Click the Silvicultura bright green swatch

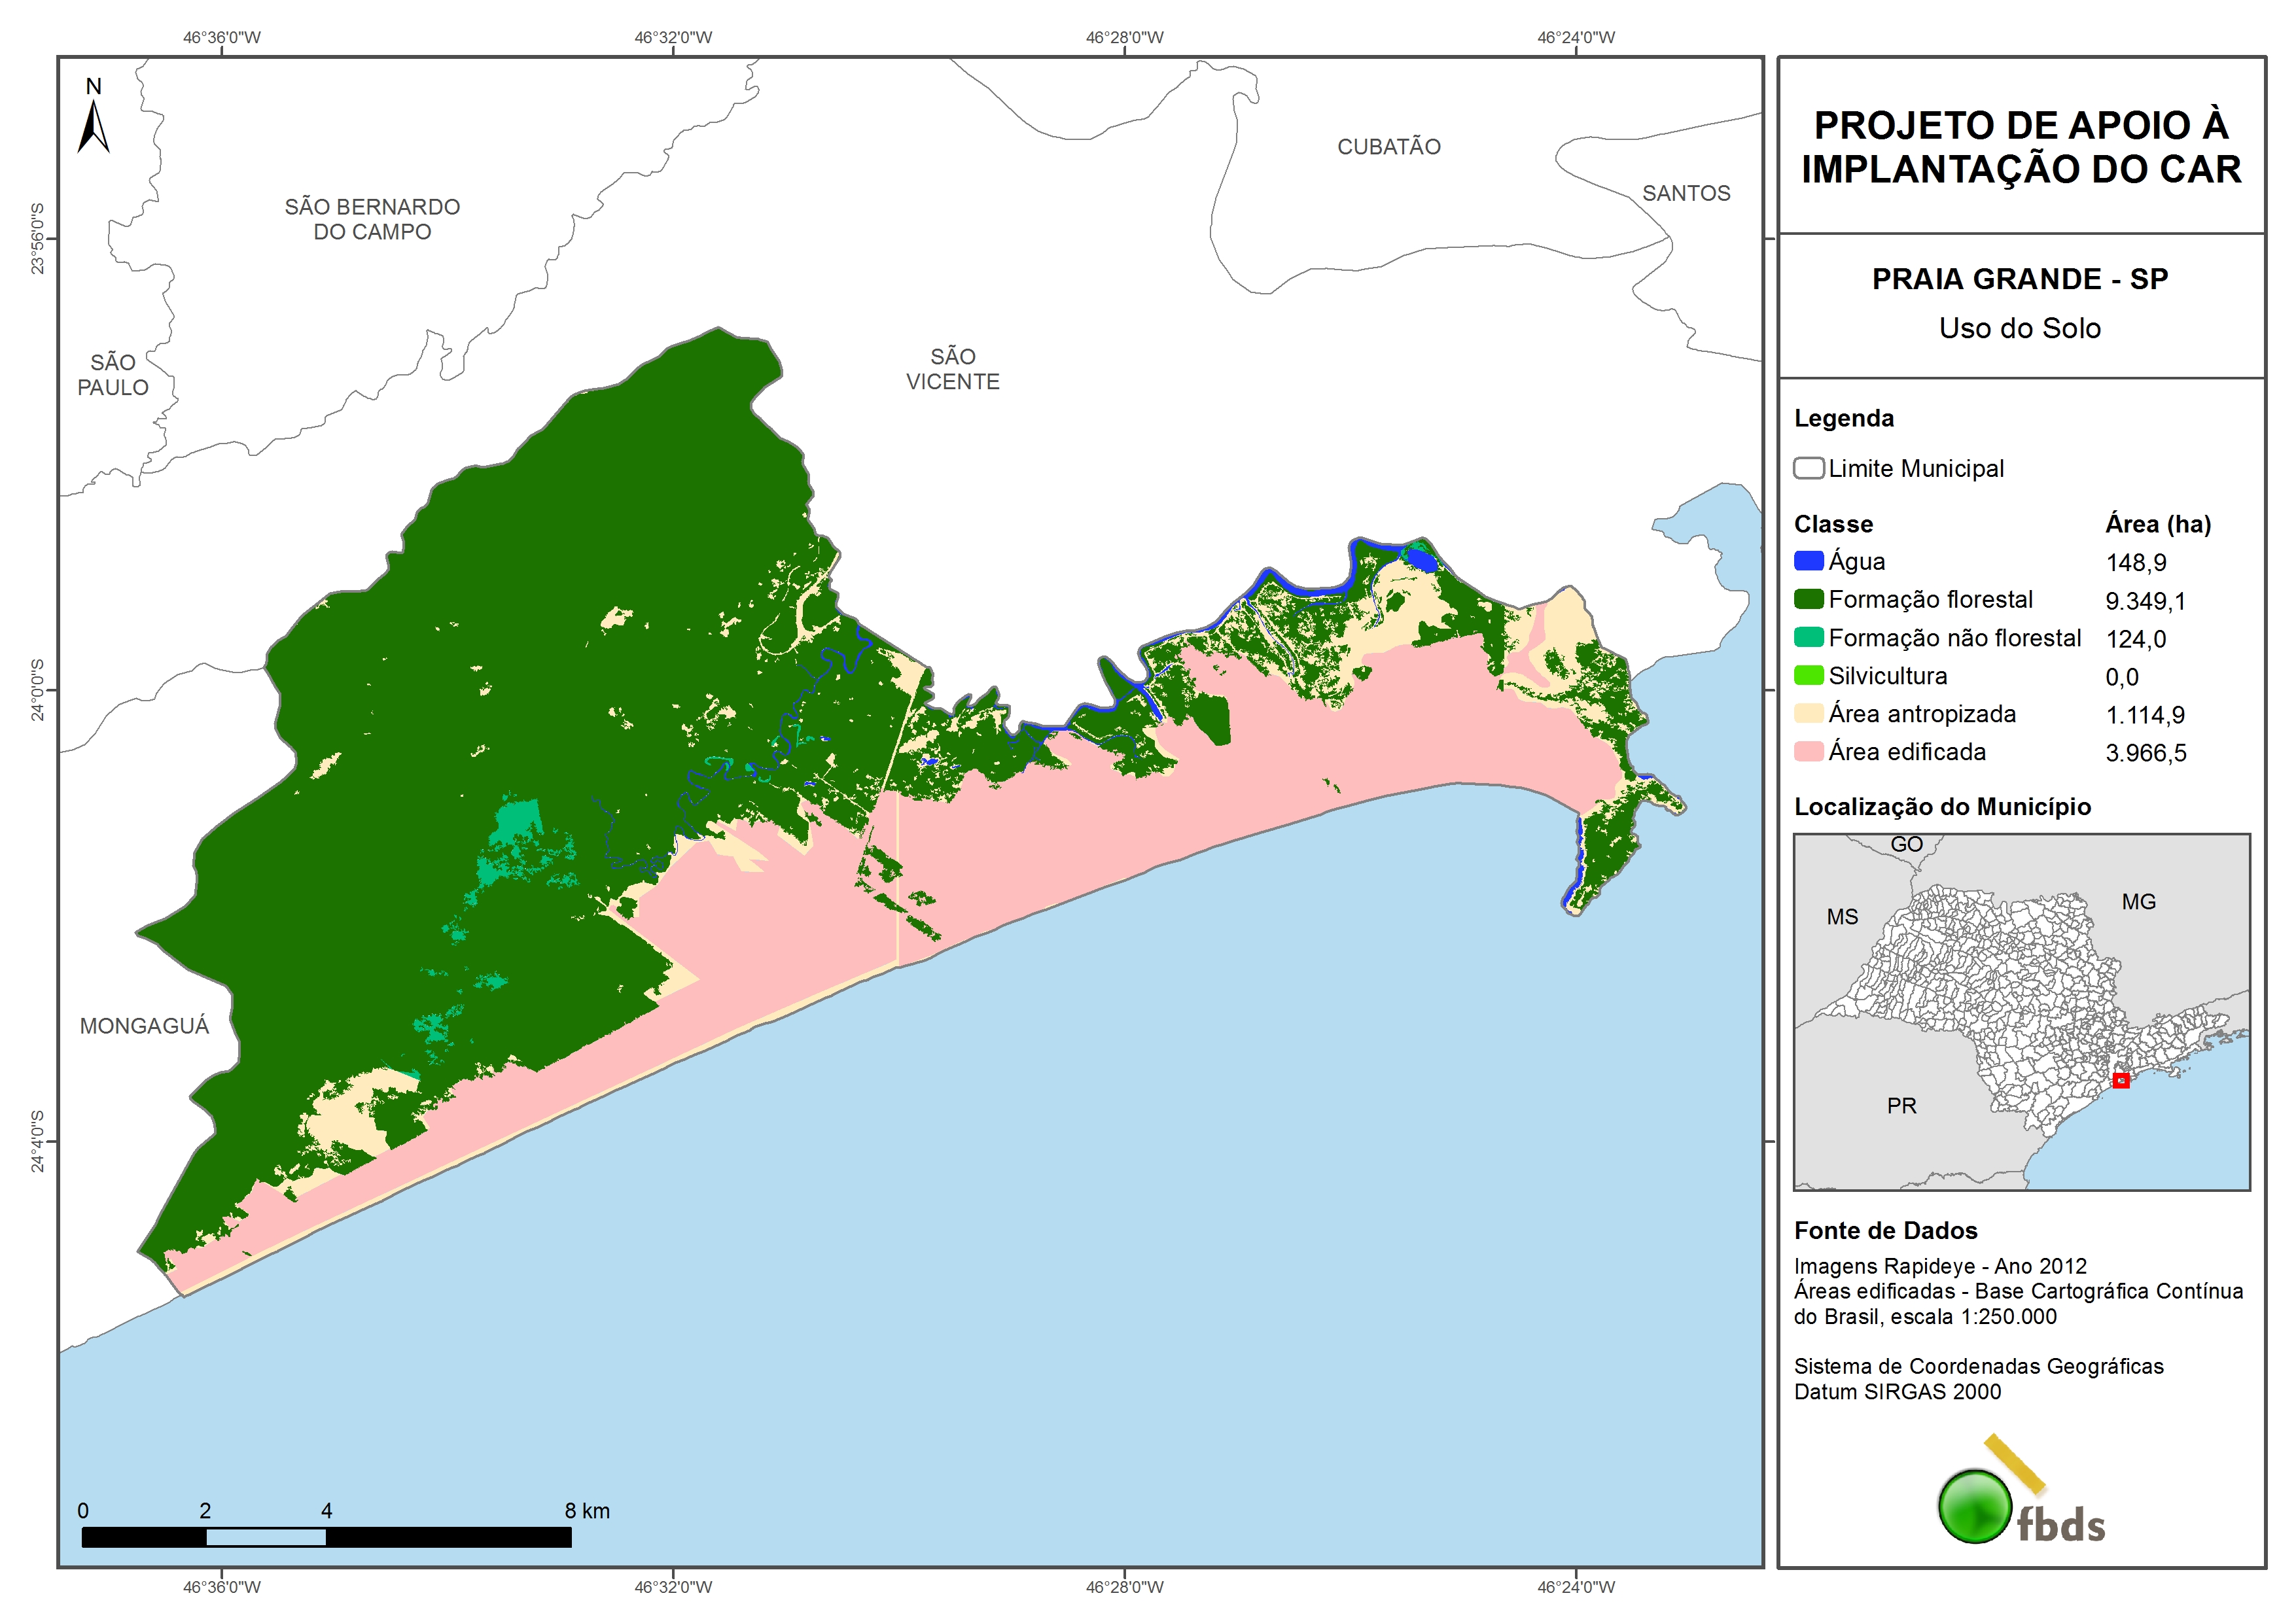(1808, 675)
